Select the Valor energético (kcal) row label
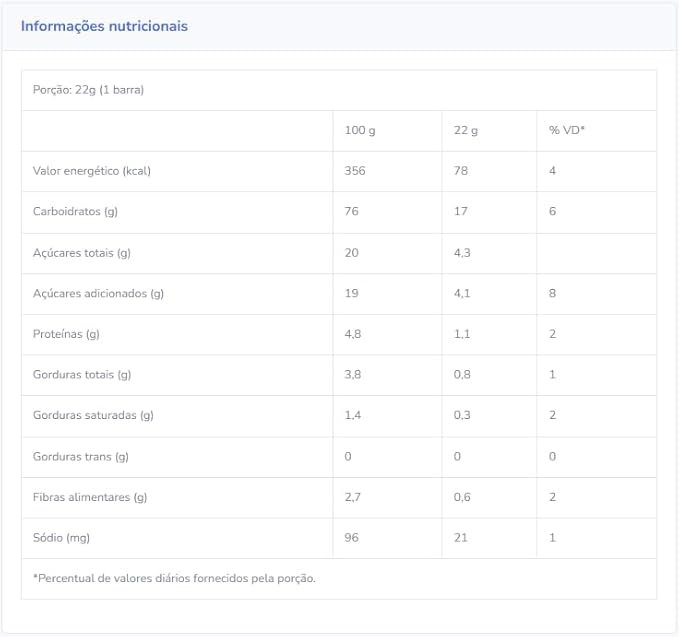This screenshot has width=679, height=637. [92, 171]
